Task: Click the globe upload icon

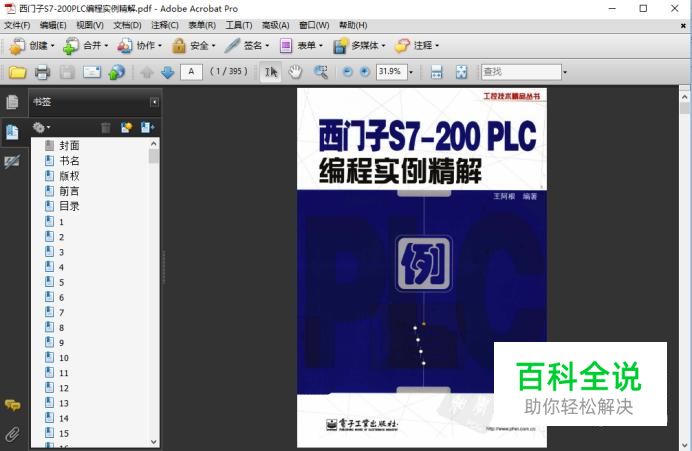Action: [x=117, y=72]
